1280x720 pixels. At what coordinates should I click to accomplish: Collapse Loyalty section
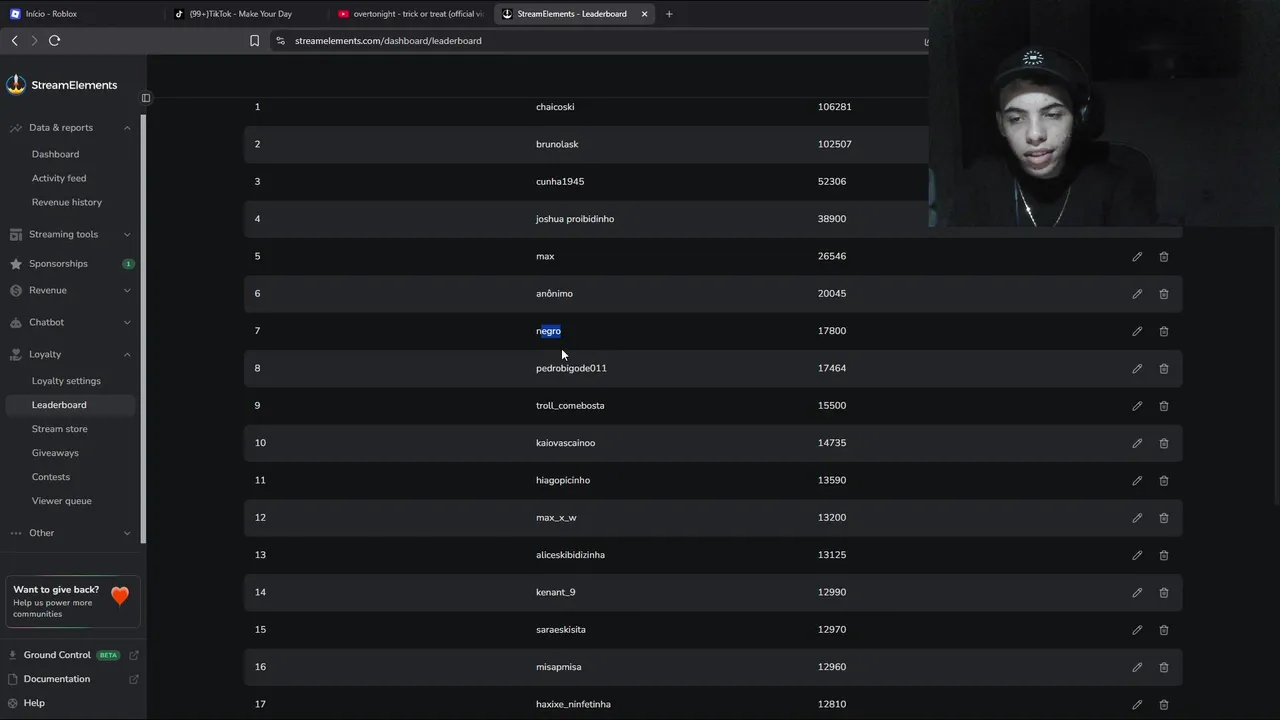pos(127,355)
